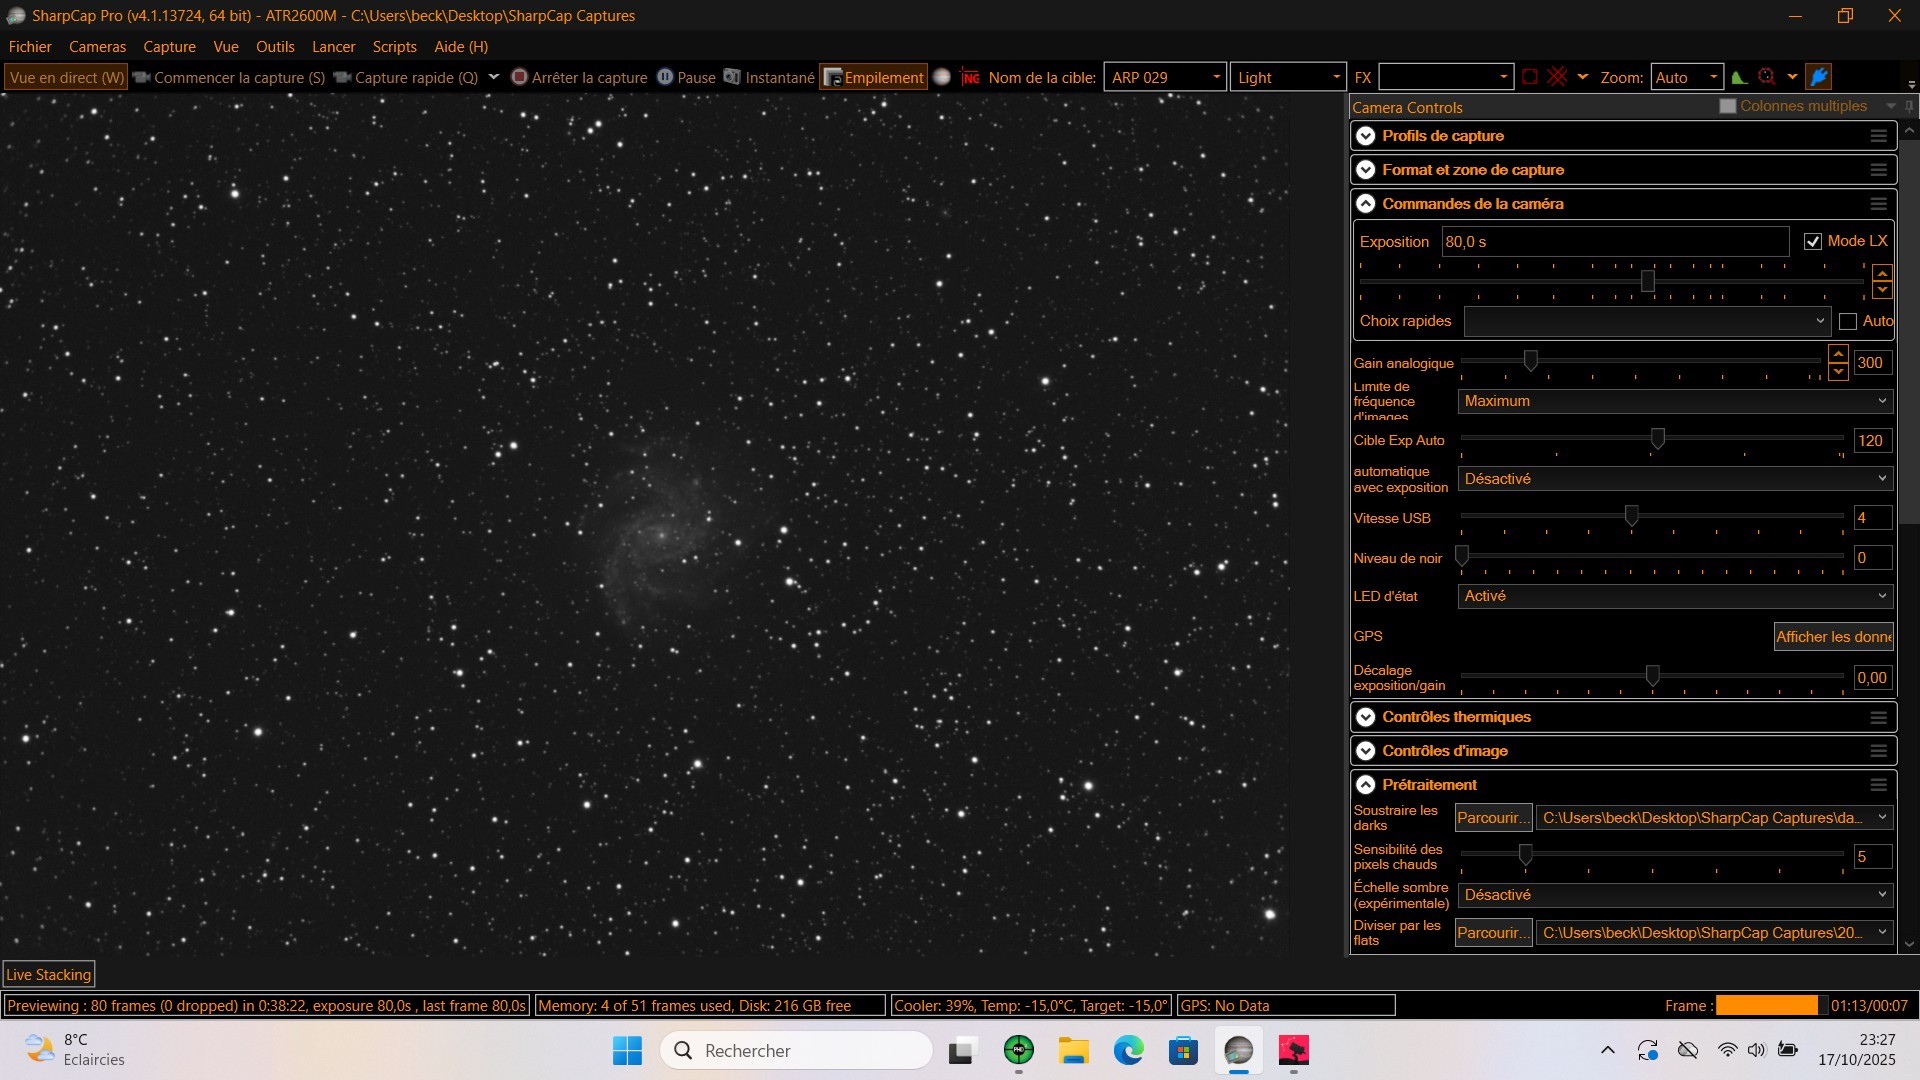Adjust the Gain analogique slider

[x=1530, y=360]
